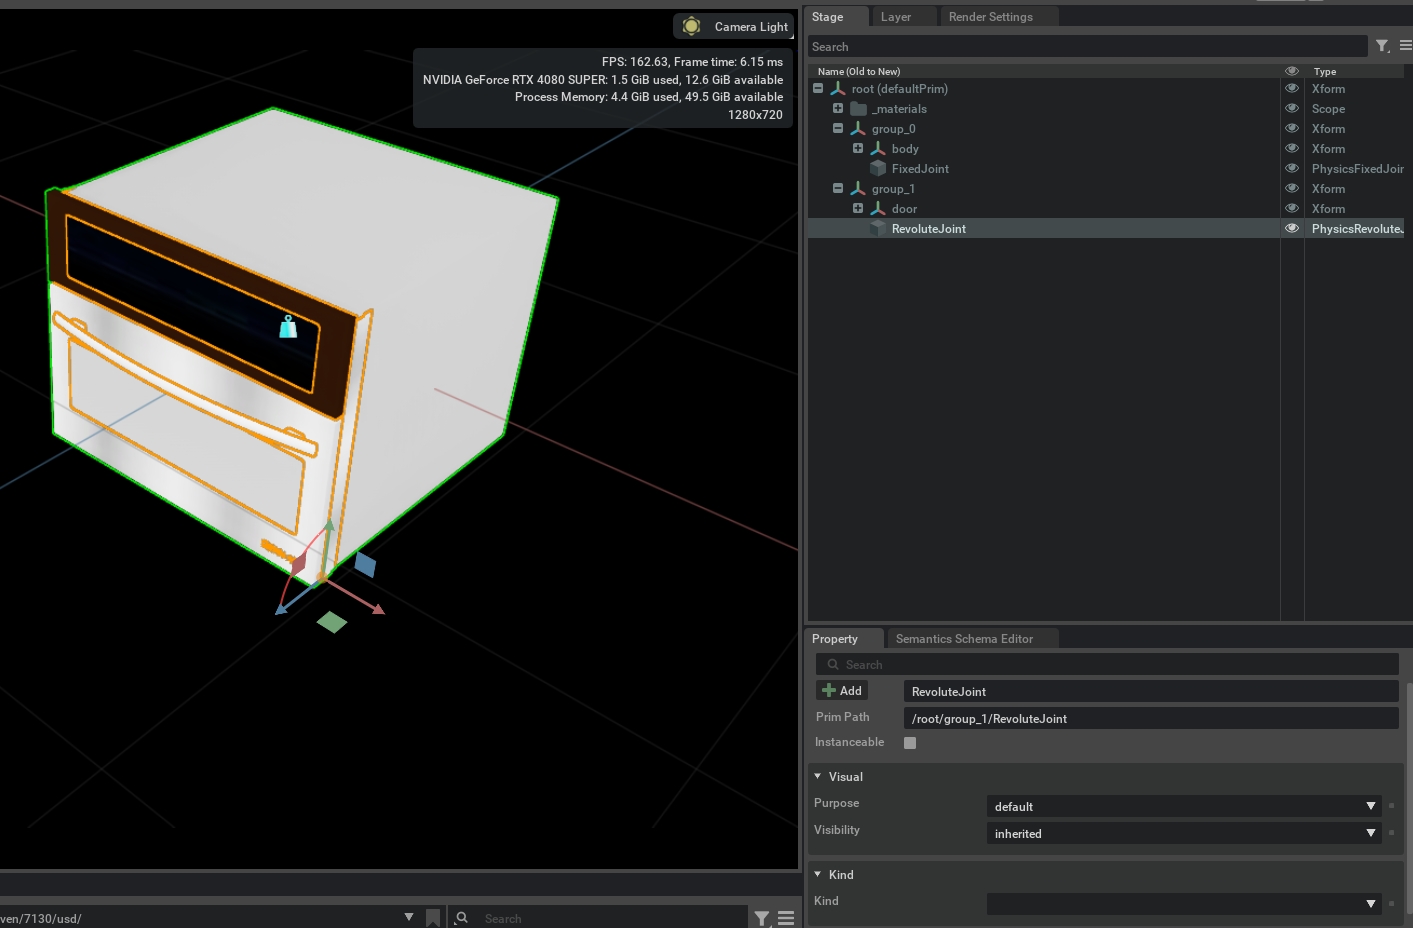Click the filter icon beside the Stage search field
This screenshot has height=928, width=1413.
1383,45
